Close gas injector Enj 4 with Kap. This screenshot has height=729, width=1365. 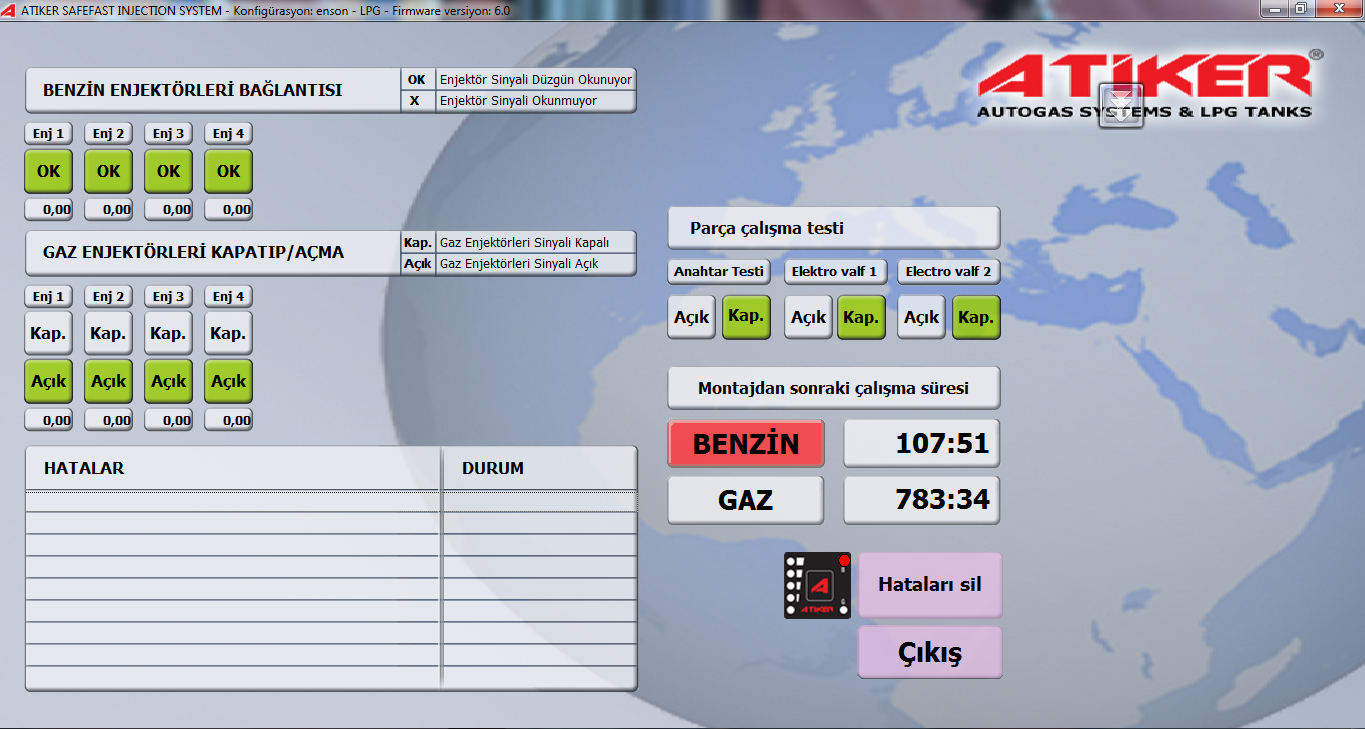228,333
